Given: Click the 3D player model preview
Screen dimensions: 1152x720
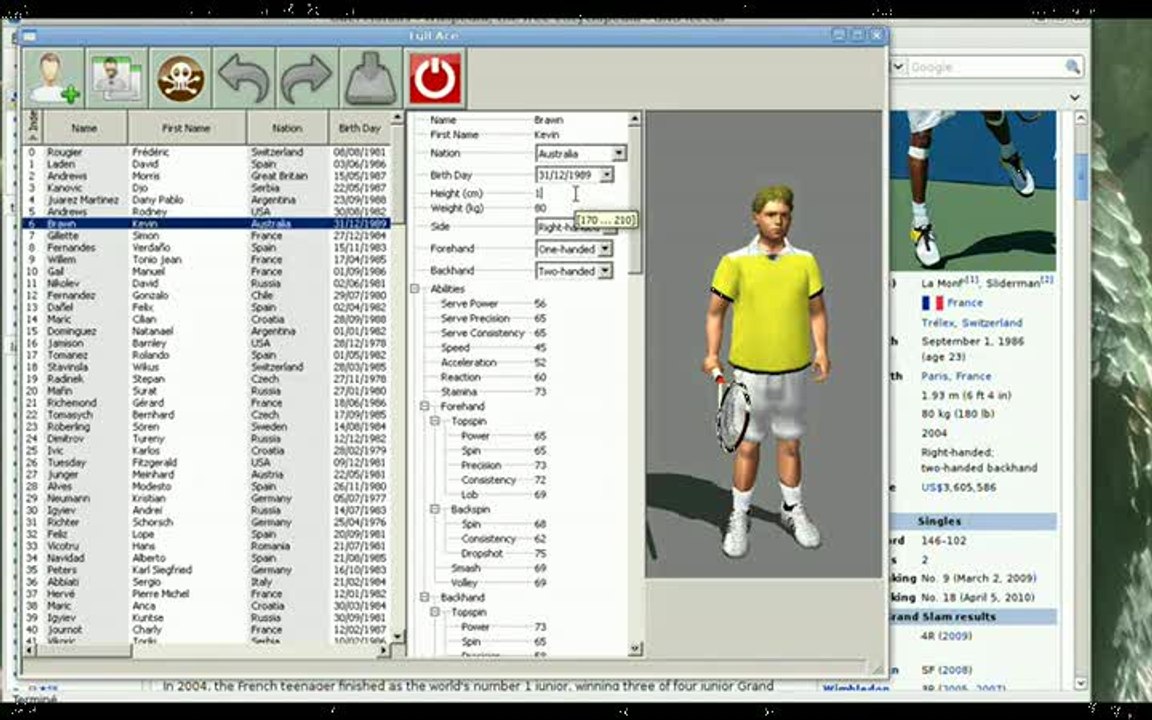Looking at the screenshot, I should [763, 344].
